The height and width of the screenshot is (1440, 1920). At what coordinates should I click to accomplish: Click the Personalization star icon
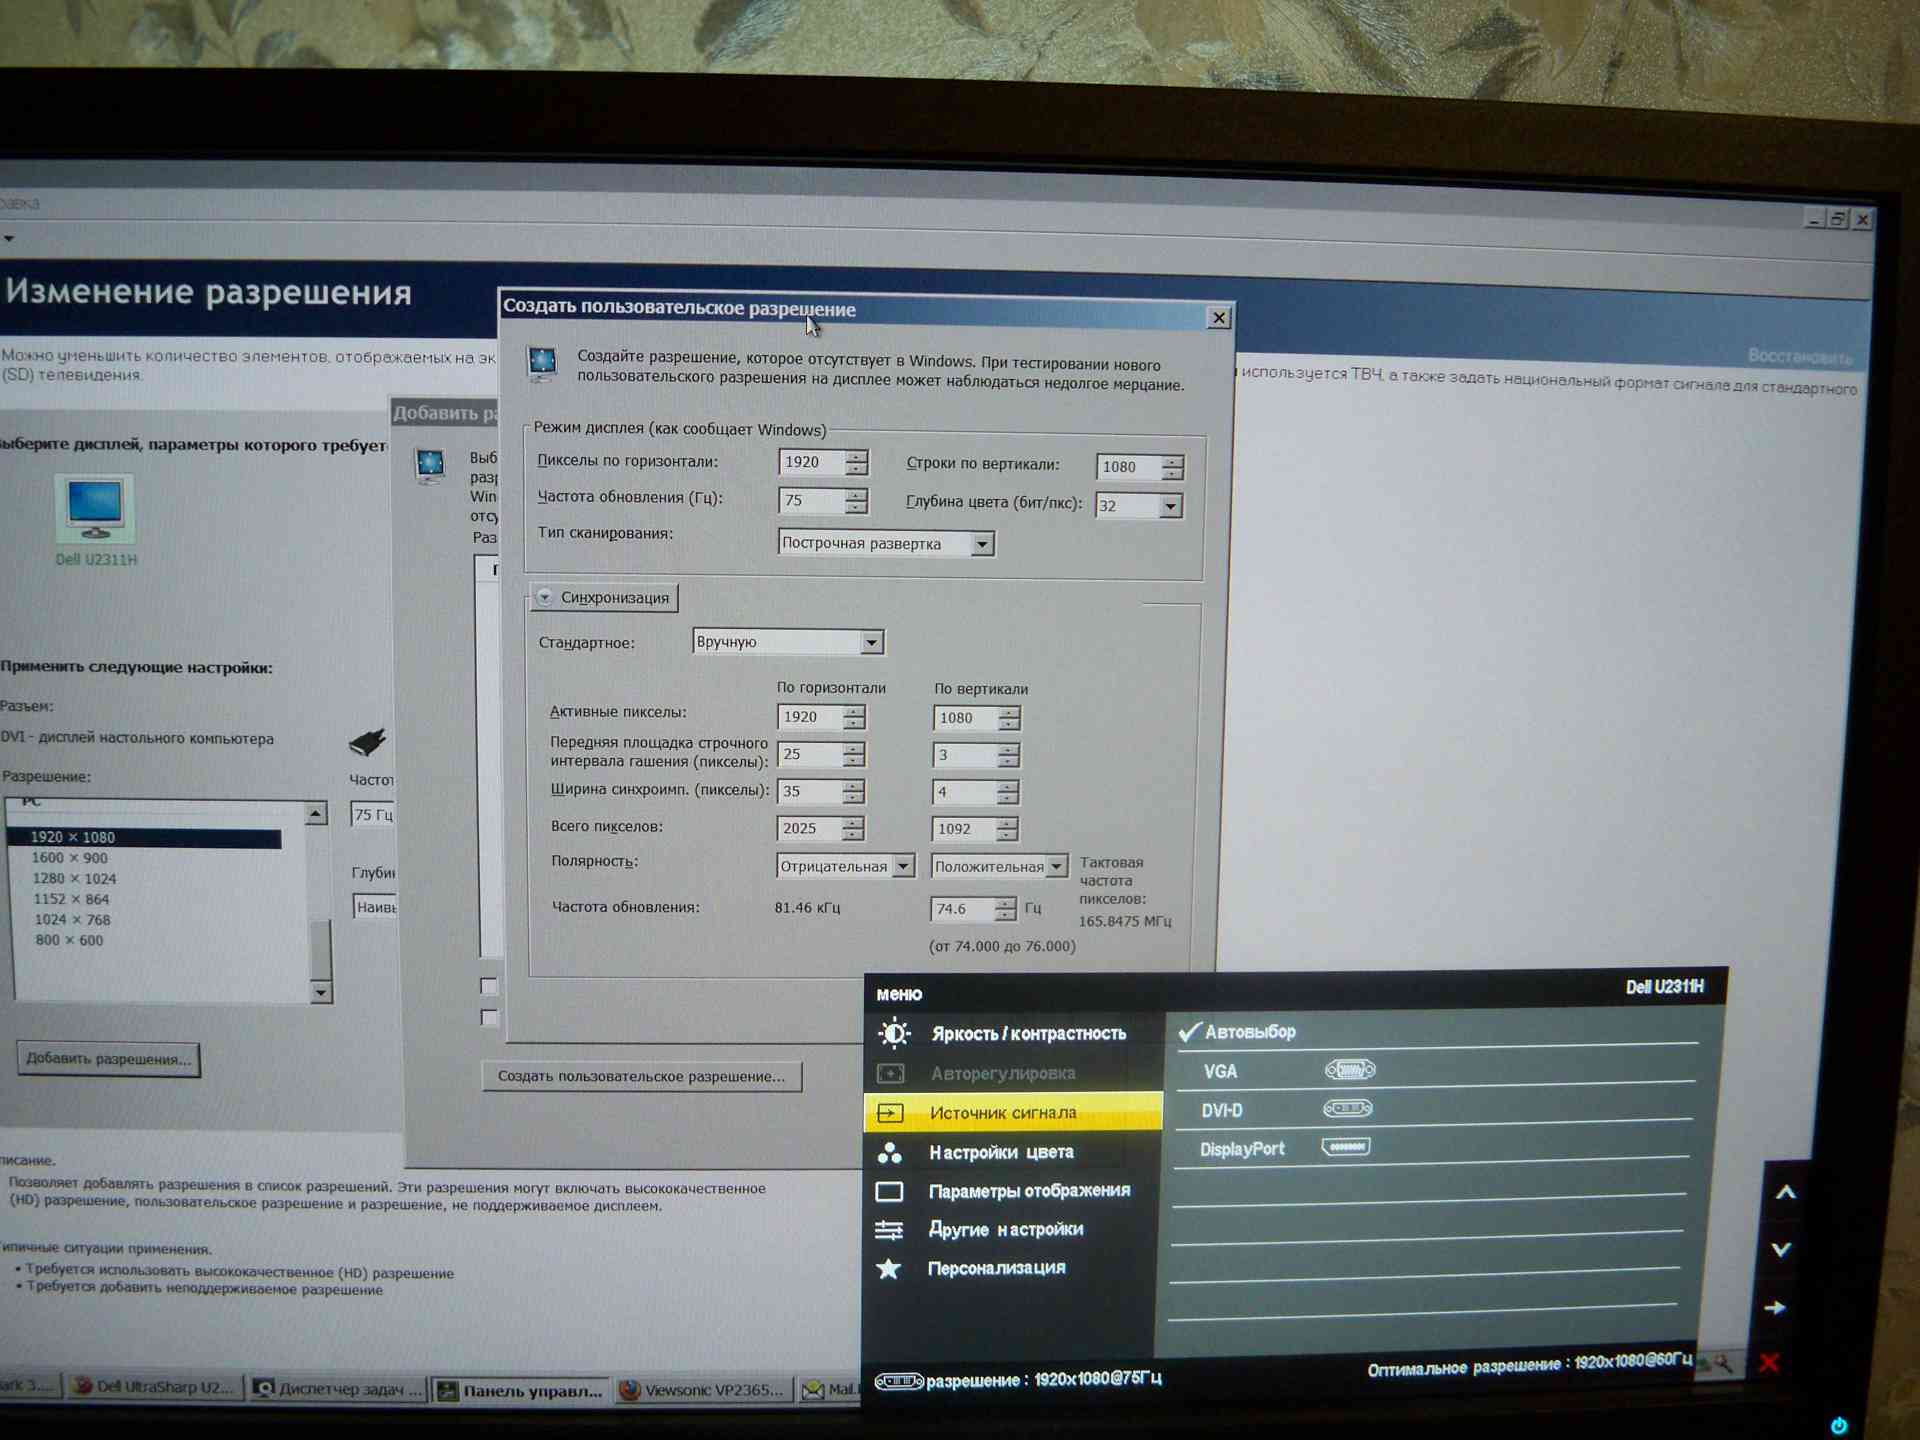888,1269
